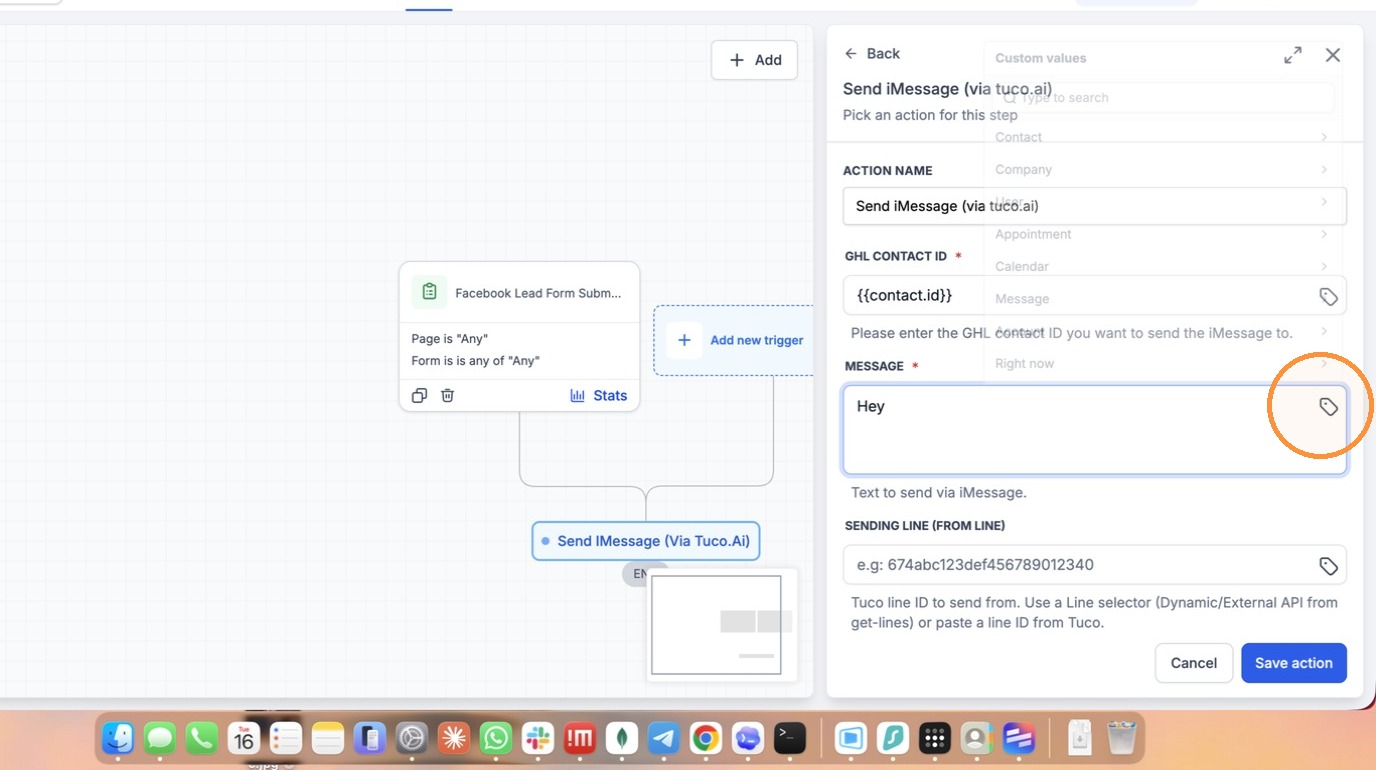The height and width of the screenshot is (770, 1376).
Task: Focus the Action Name input field
Action: click(x=1095, y=206)
